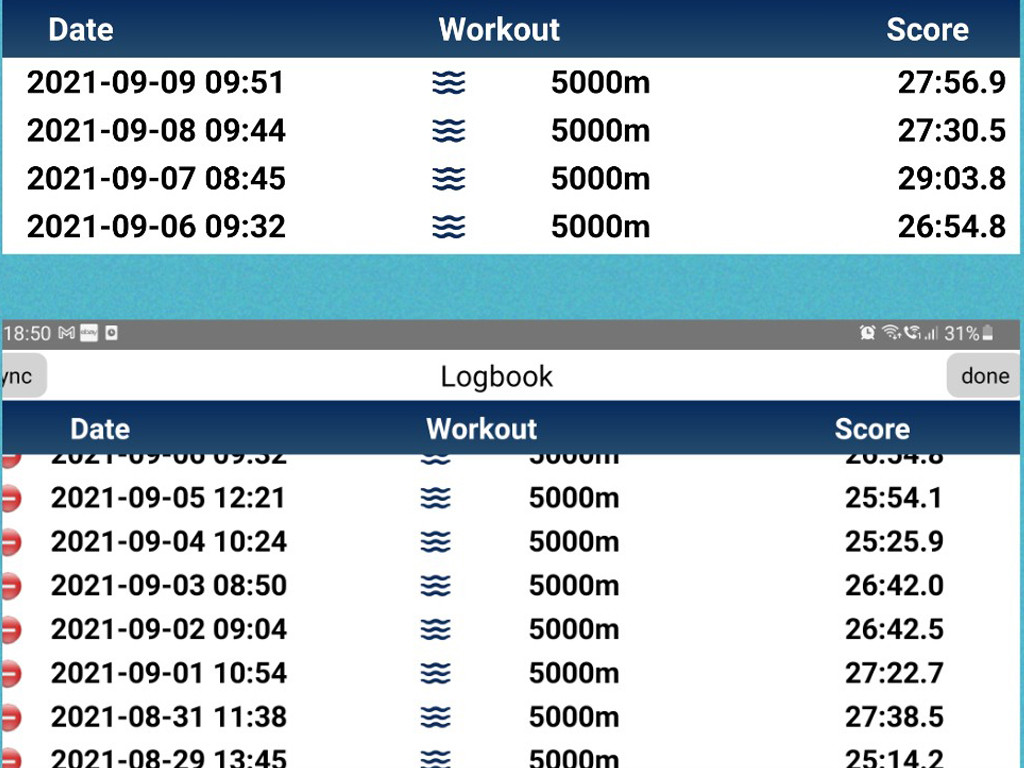
Task: Open the 2021-09-09 09:51 workout row
Action: [x=155, y=83]
